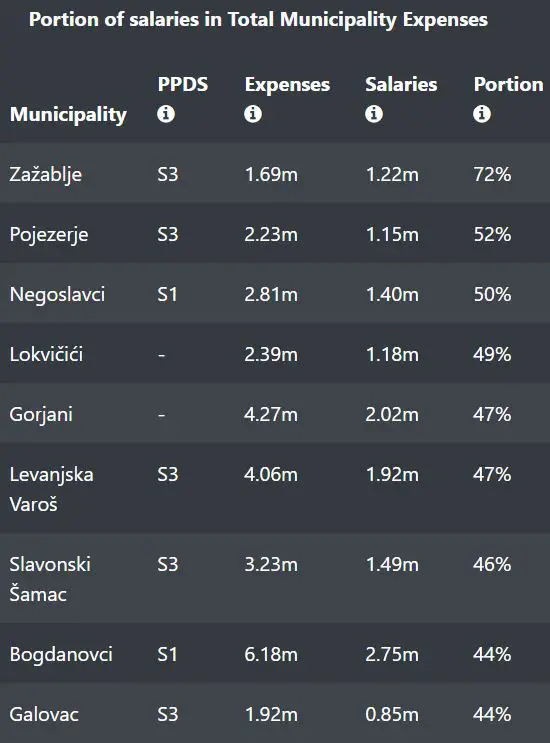Select the Levanjska Varoš row

click(x=275, y=488)
